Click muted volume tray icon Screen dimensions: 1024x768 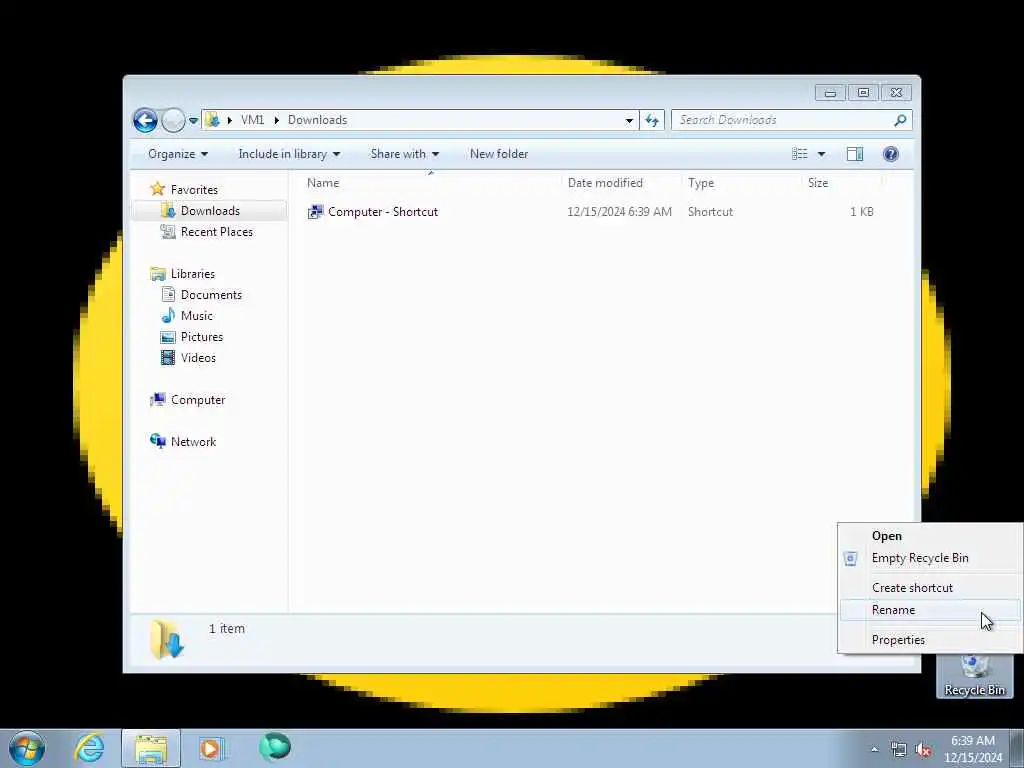[x=923, y=750]
